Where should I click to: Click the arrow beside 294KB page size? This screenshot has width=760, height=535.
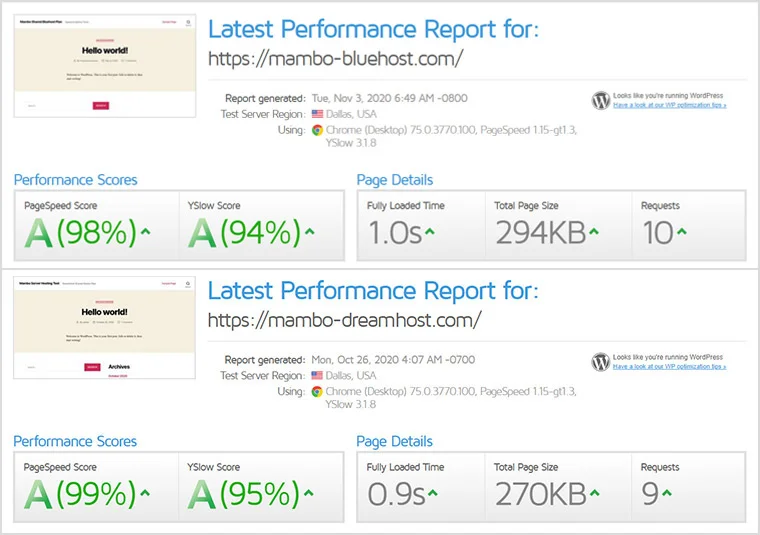click(594, 232)
